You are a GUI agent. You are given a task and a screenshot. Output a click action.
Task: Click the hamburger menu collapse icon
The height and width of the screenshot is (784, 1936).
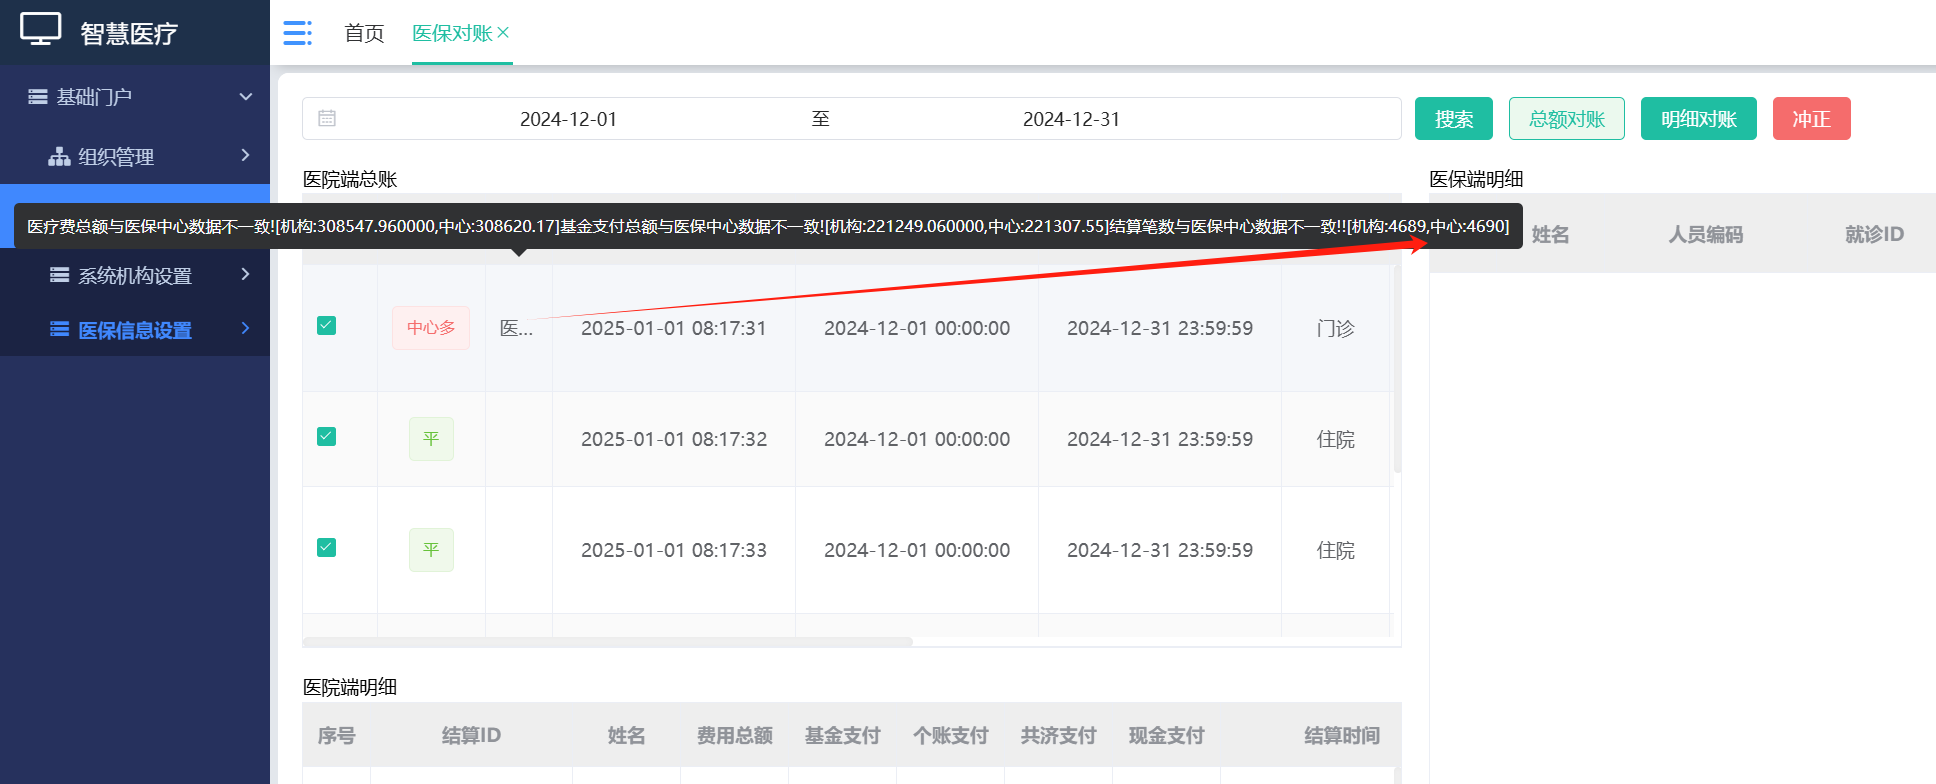297,33
